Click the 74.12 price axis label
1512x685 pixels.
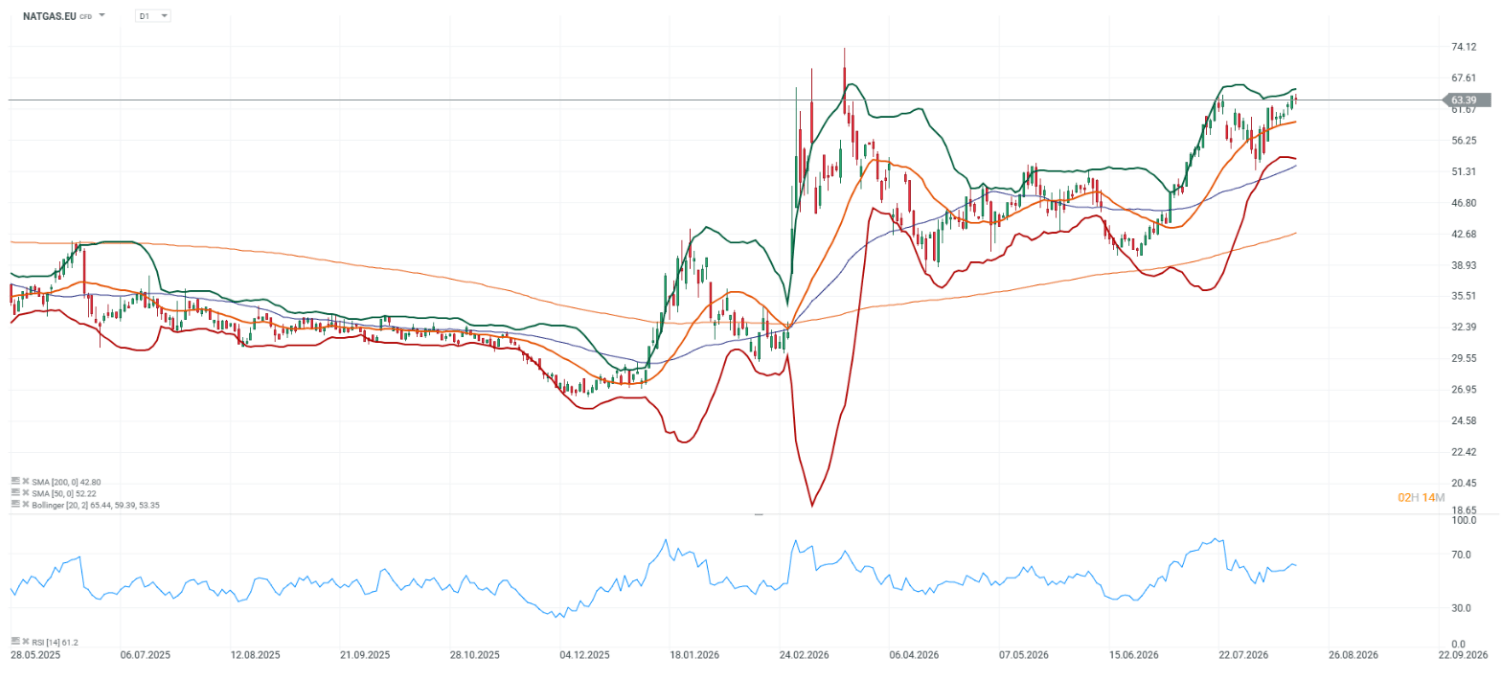click(x=1463, y=47)
